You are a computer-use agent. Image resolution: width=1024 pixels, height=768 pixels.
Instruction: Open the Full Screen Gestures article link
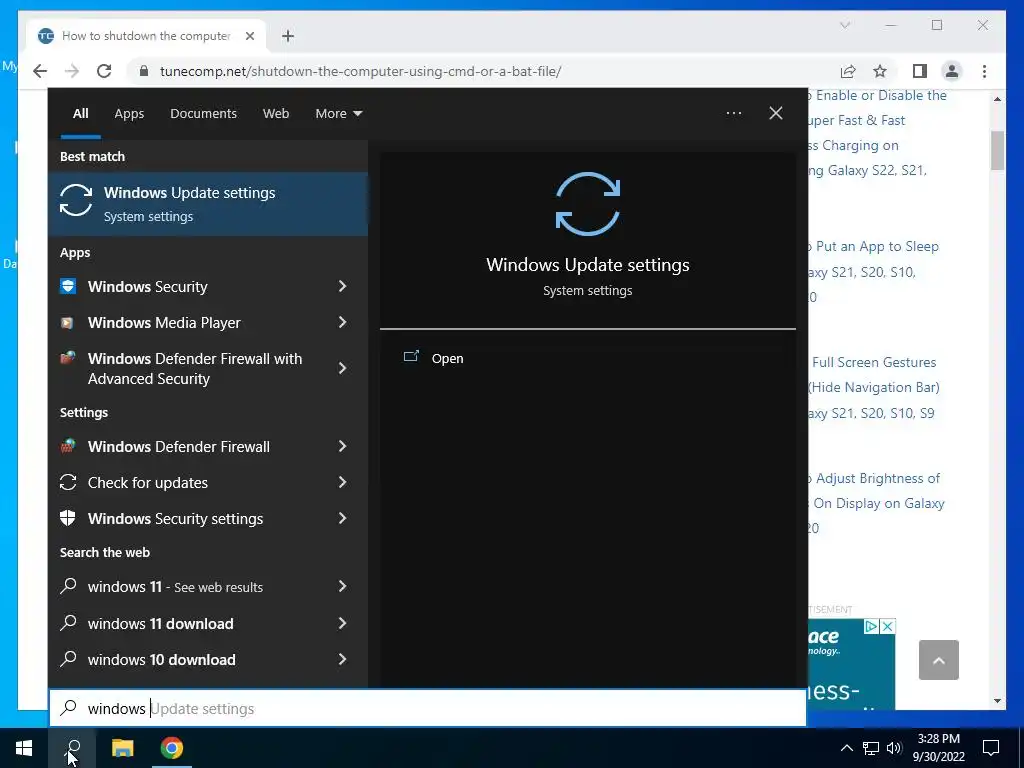(873, 387)
